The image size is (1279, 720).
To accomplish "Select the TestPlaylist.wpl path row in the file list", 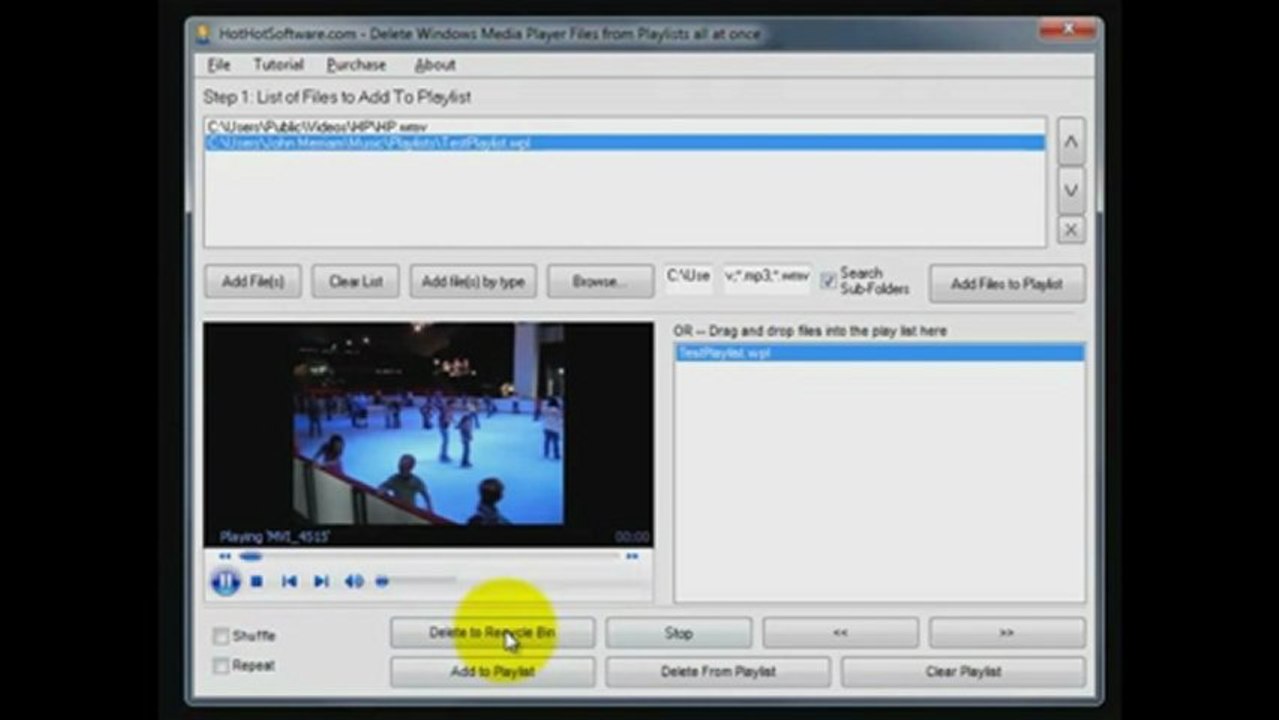I will 625,143.
